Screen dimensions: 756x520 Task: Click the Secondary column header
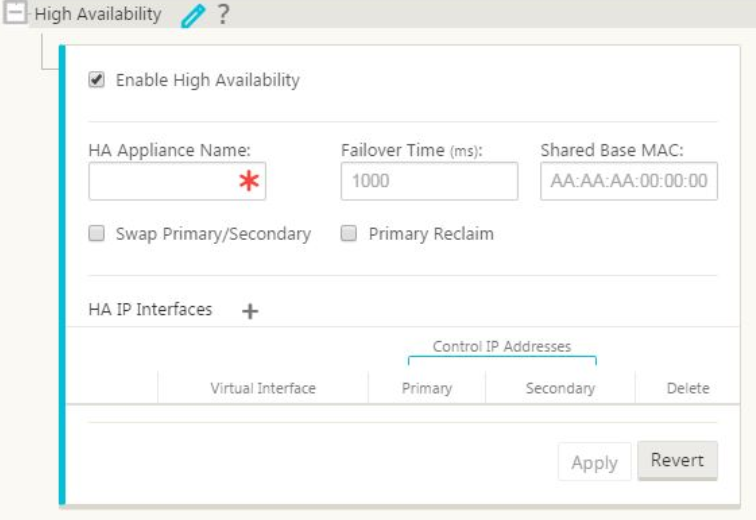tap(560, 388)
